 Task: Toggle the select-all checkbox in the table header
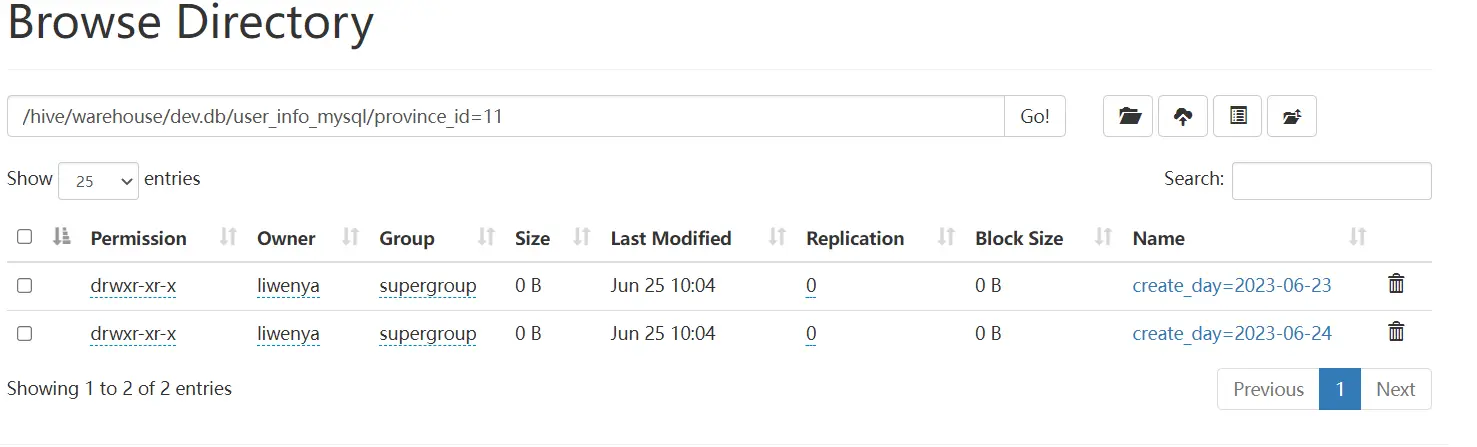click(25, 237)
